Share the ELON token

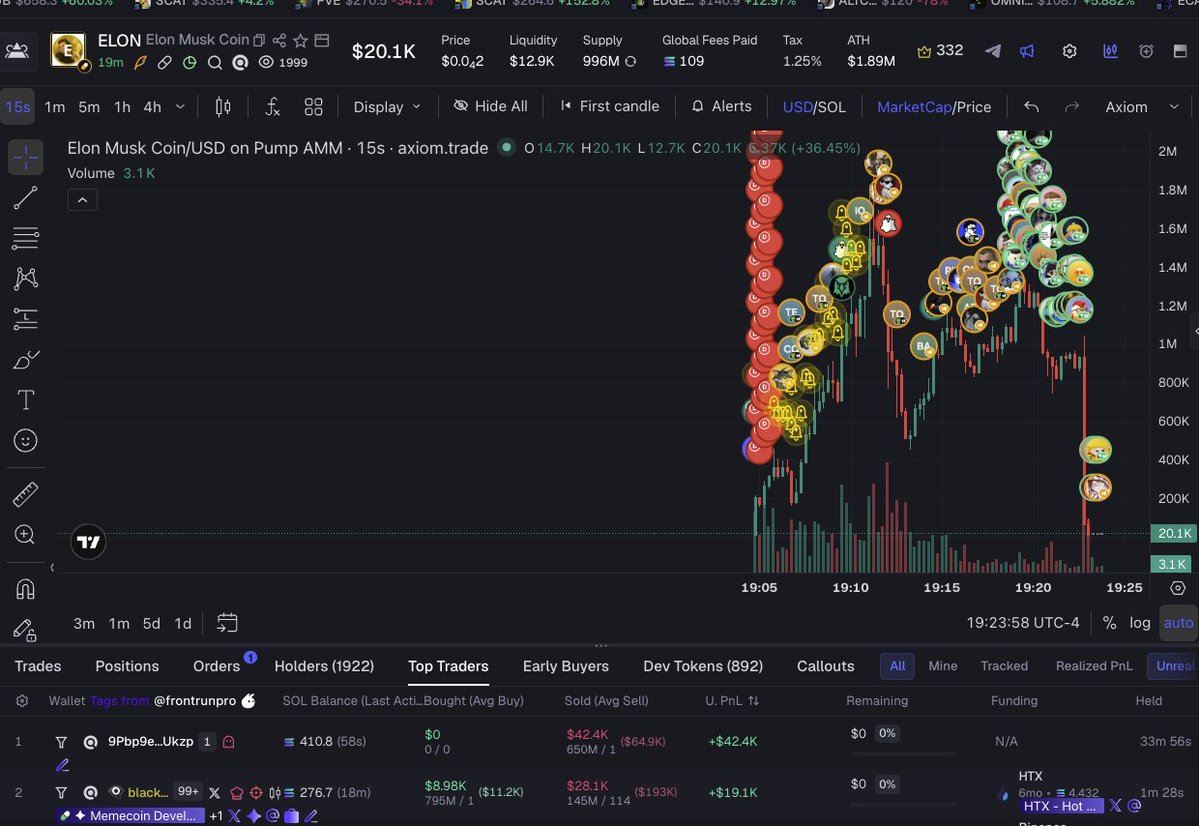(279, 40)
